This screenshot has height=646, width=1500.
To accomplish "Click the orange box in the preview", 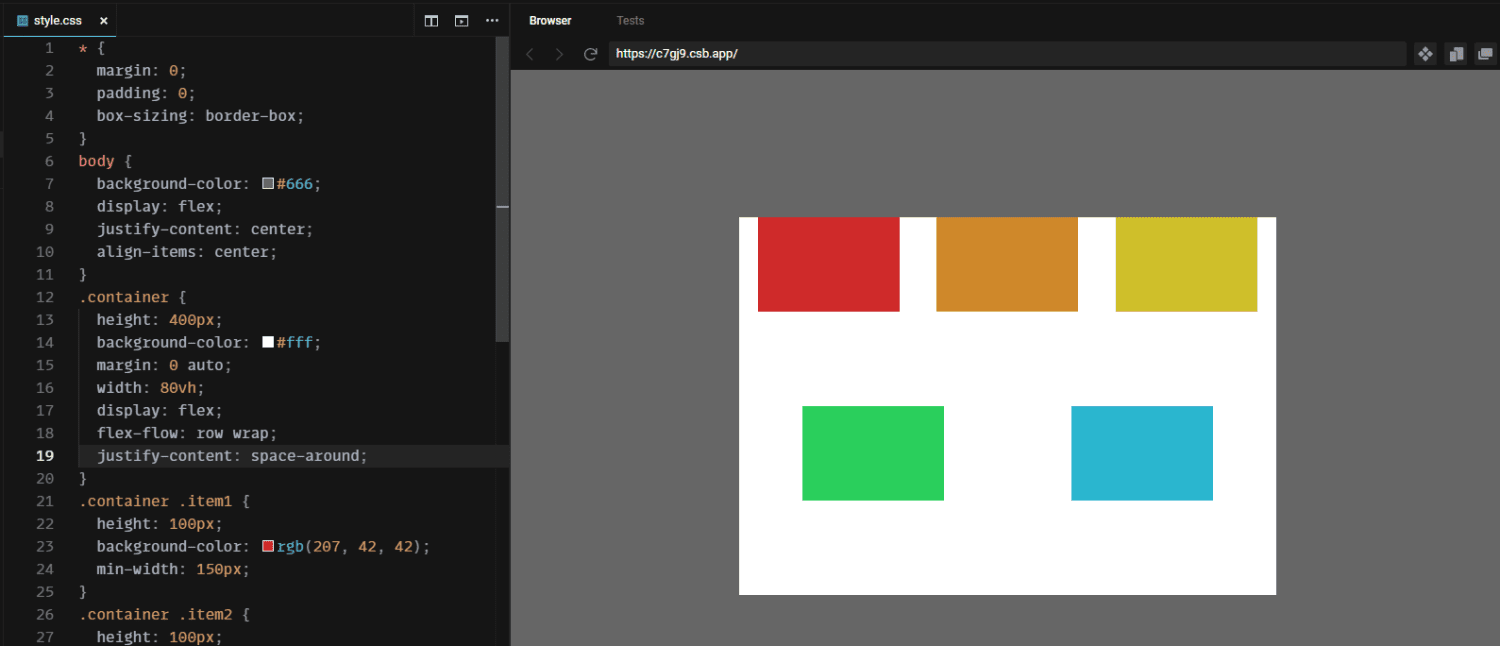I will coord(1007,264).
